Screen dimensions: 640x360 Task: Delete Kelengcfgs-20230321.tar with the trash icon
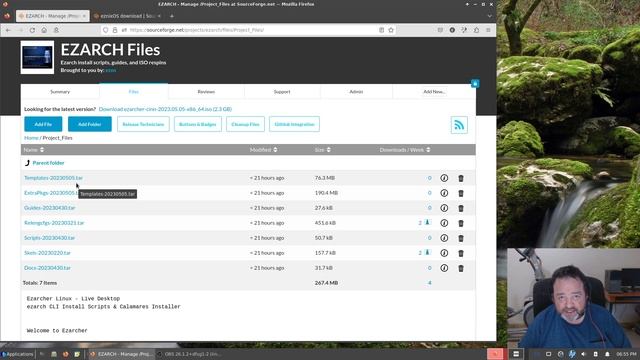pyautogui.click(x=461, y=223)
